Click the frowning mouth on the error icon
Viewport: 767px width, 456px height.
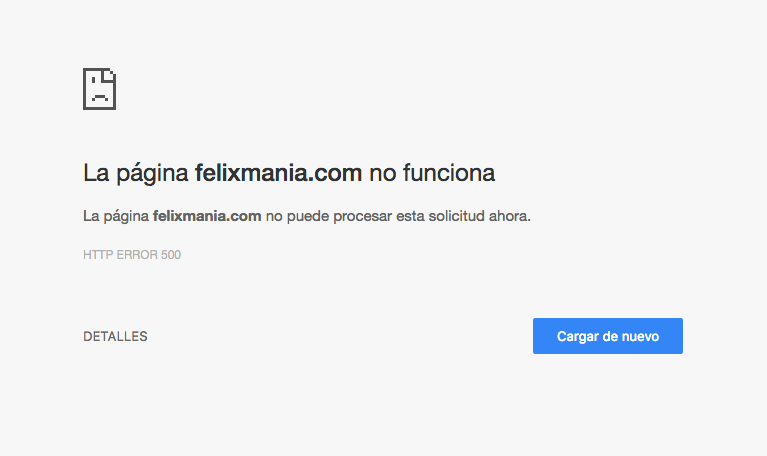coord(100,96)
